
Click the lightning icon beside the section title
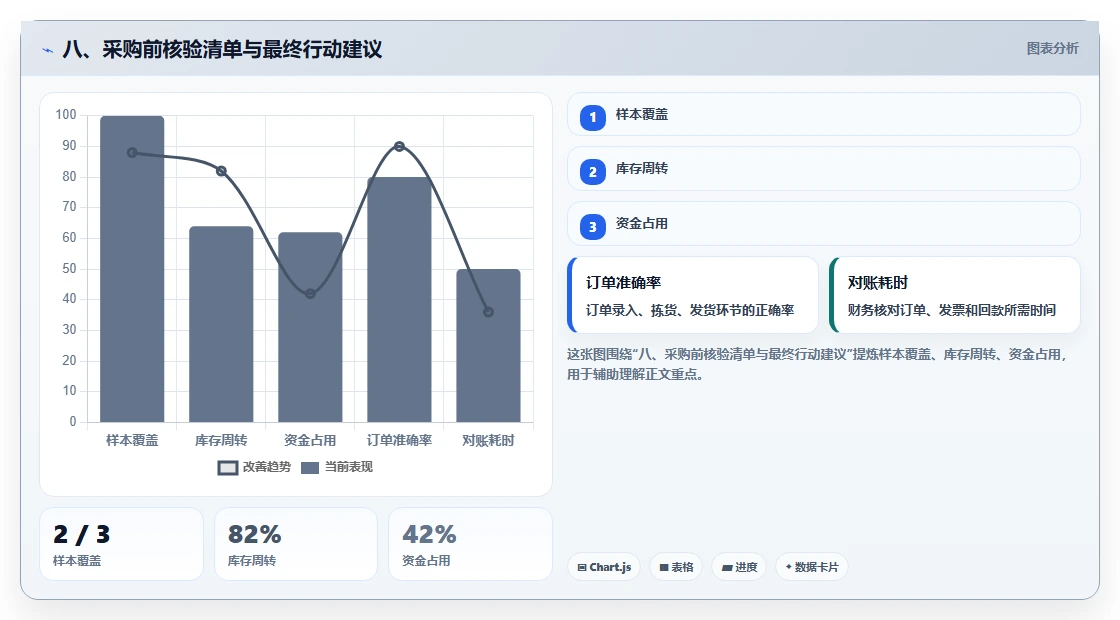click(48, 50)
